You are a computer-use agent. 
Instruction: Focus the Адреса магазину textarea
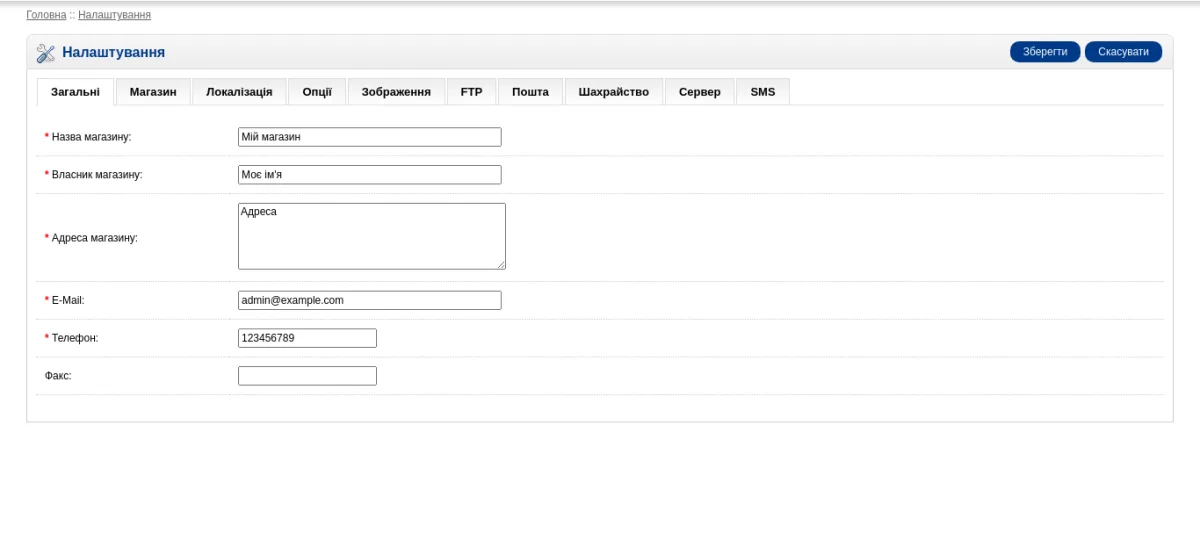coord(372,236)
